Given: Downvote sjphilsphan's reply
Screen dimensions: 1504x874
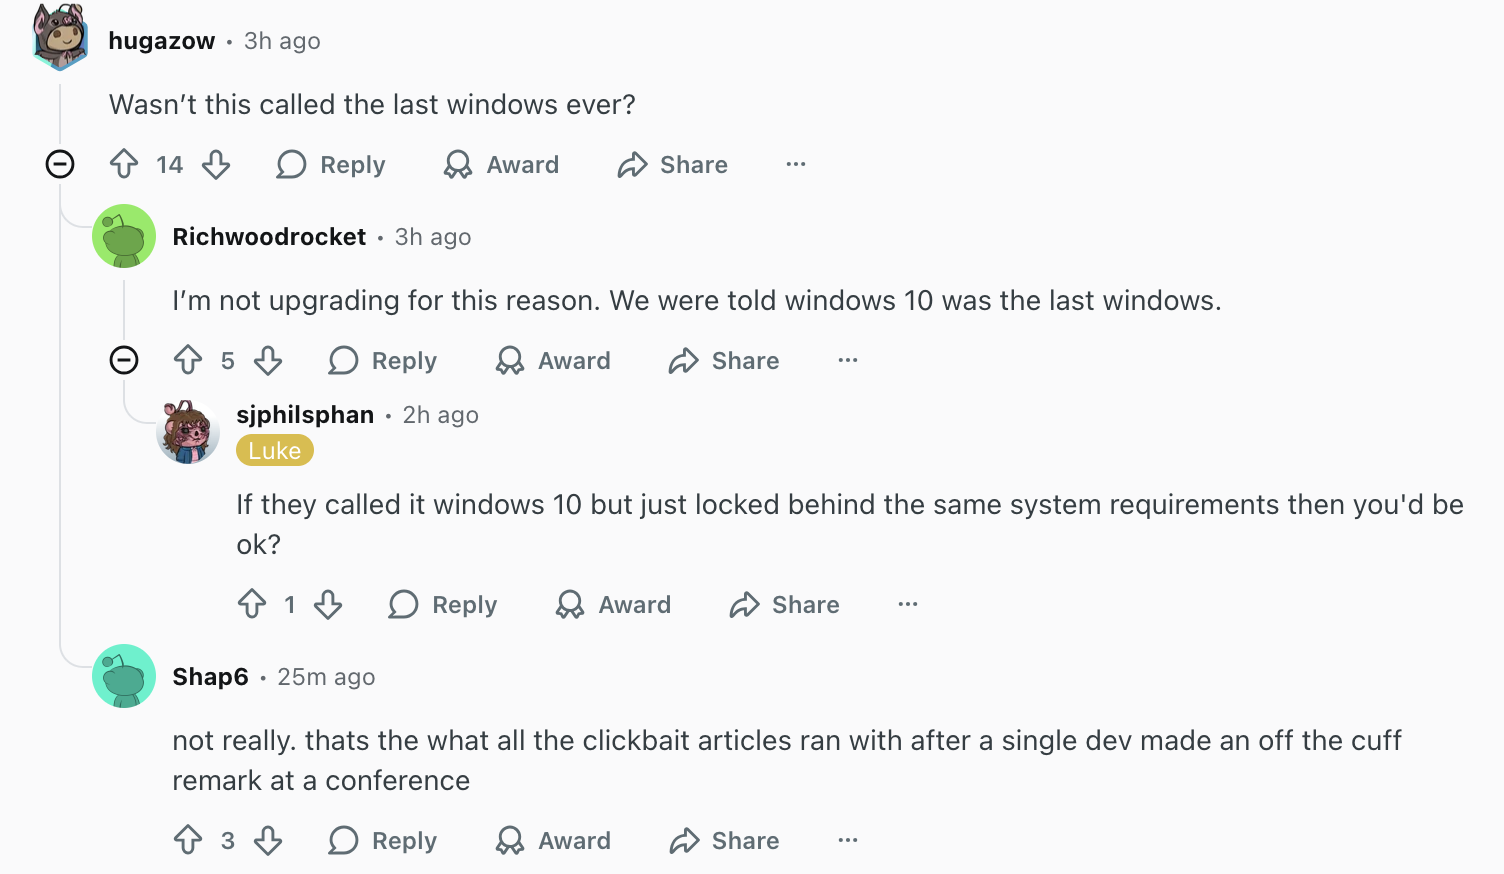Looking at the screenshot, I should [329, 604].
